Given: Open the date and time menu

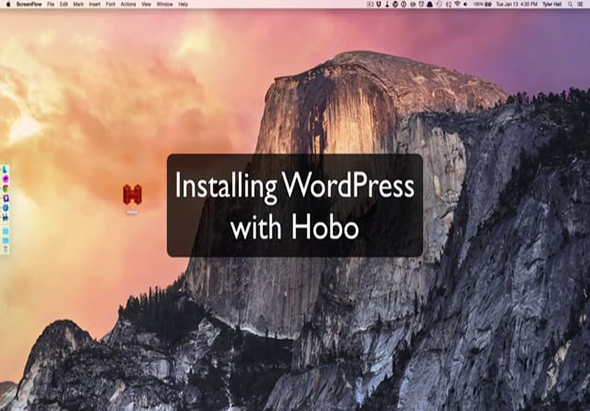Looking at the screenshot, I should pos(517,4).
